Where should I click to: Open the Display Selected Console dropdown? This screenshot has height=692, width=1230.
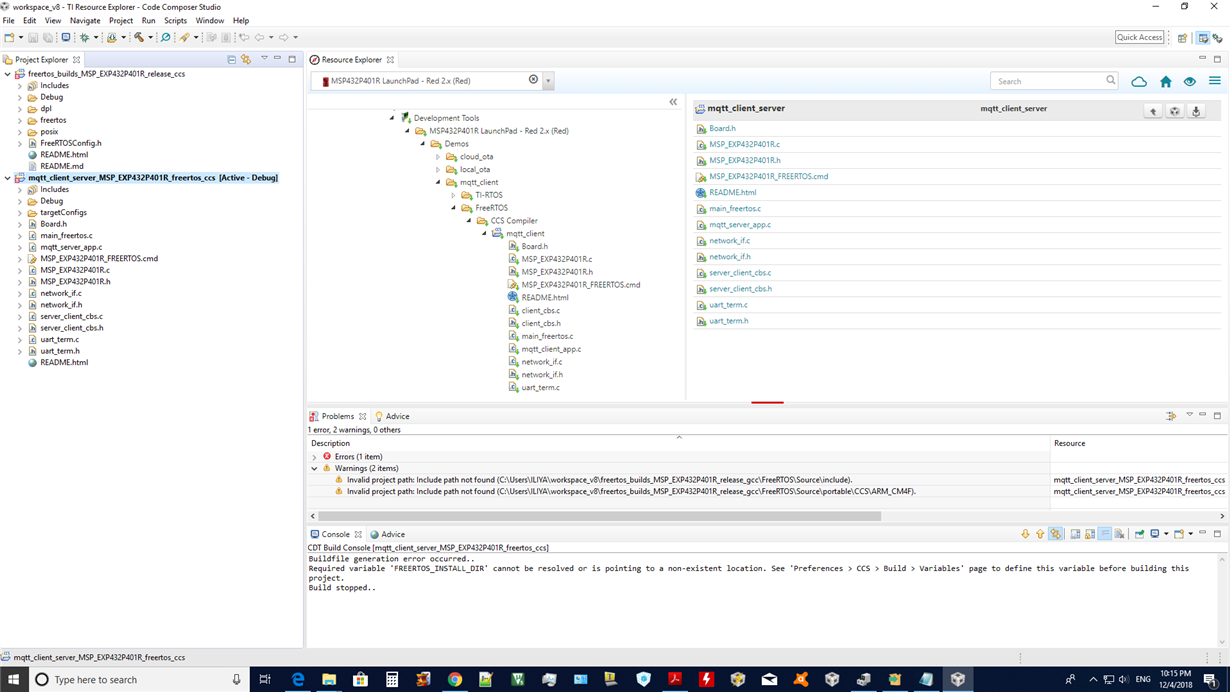[1166, 534]
